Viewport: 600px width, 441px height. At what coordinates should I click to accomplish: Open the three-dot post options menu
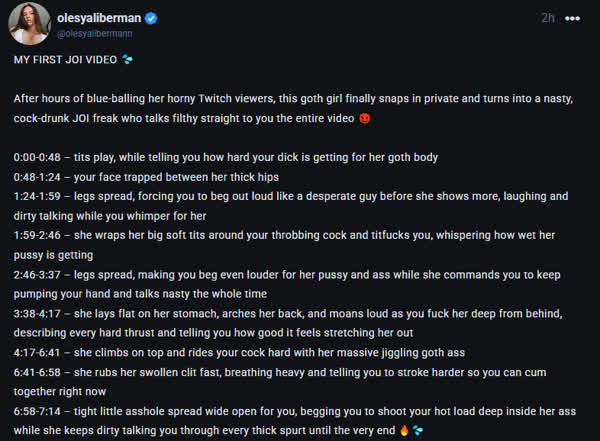click(x=572, y=18)
